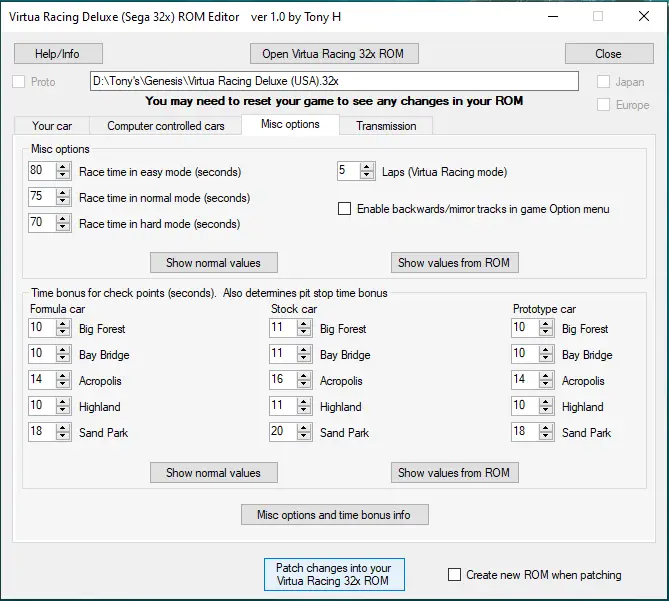Click Stock car Acropolis value 16

[x=283, y=380]
